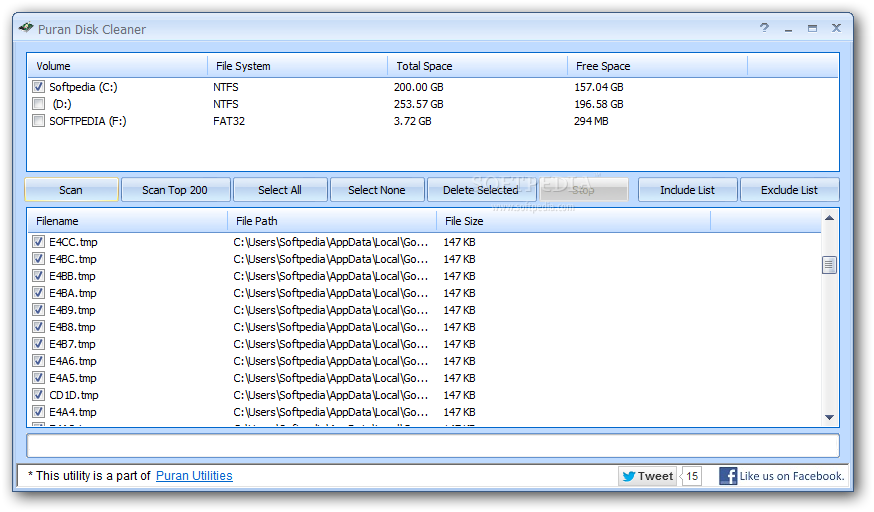
Task: Click the Delete Selected button
Action: tap(481, 190)
